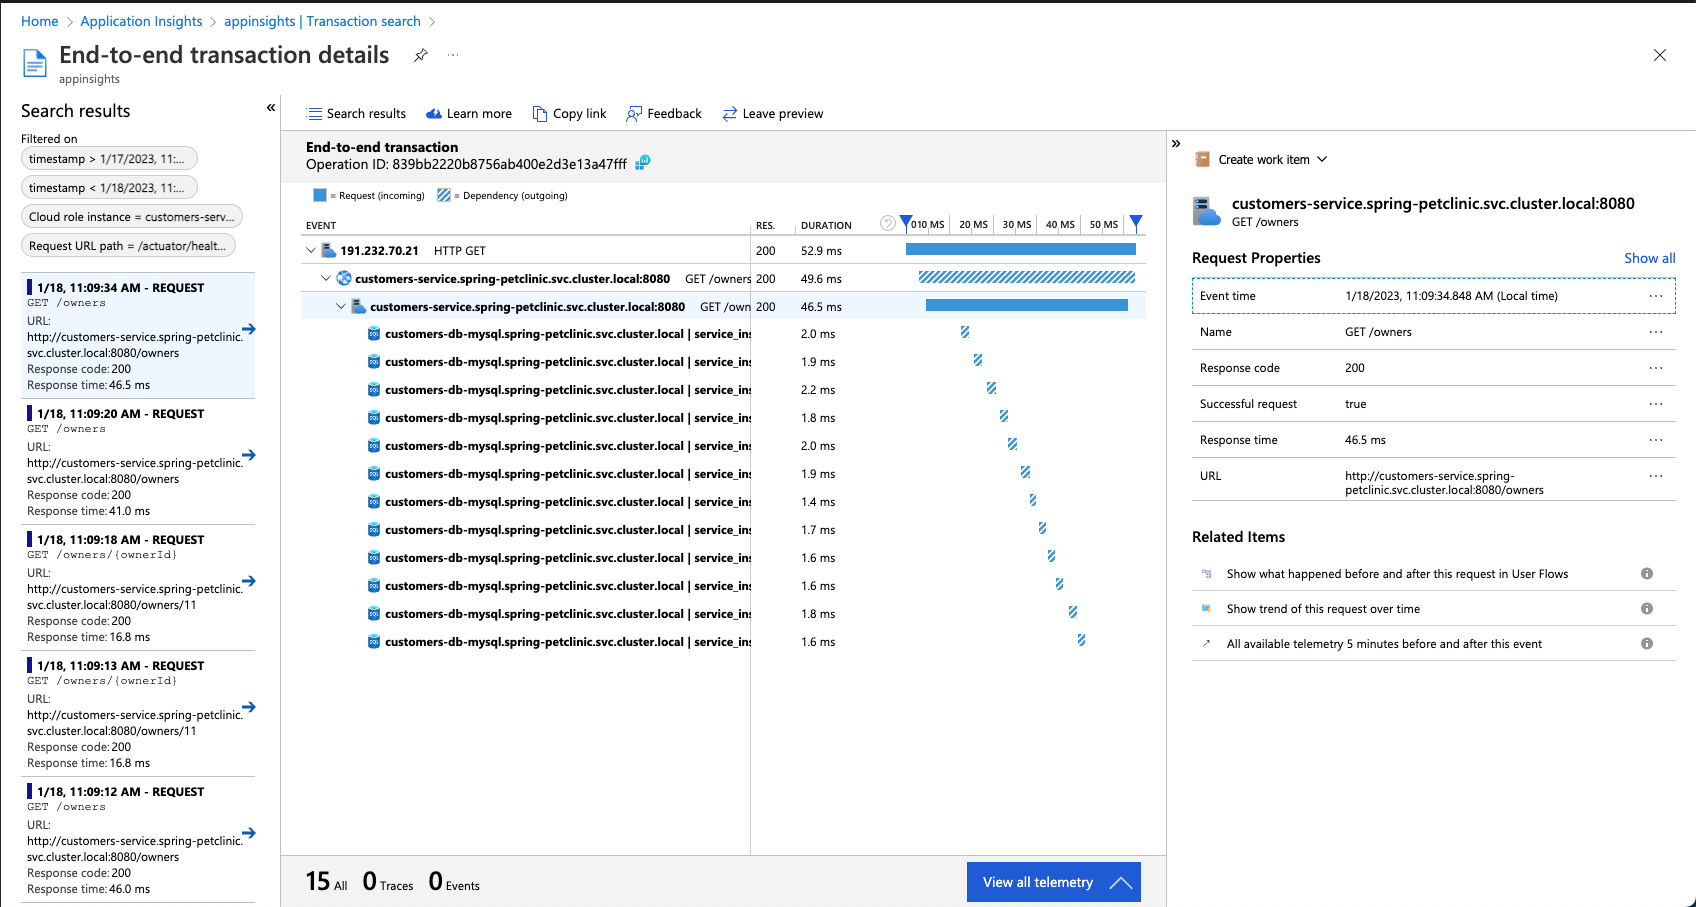Show info for the User Flows related item
Image resolution: width=1696 pixels, height=907 pixels.
point(1647,574)
